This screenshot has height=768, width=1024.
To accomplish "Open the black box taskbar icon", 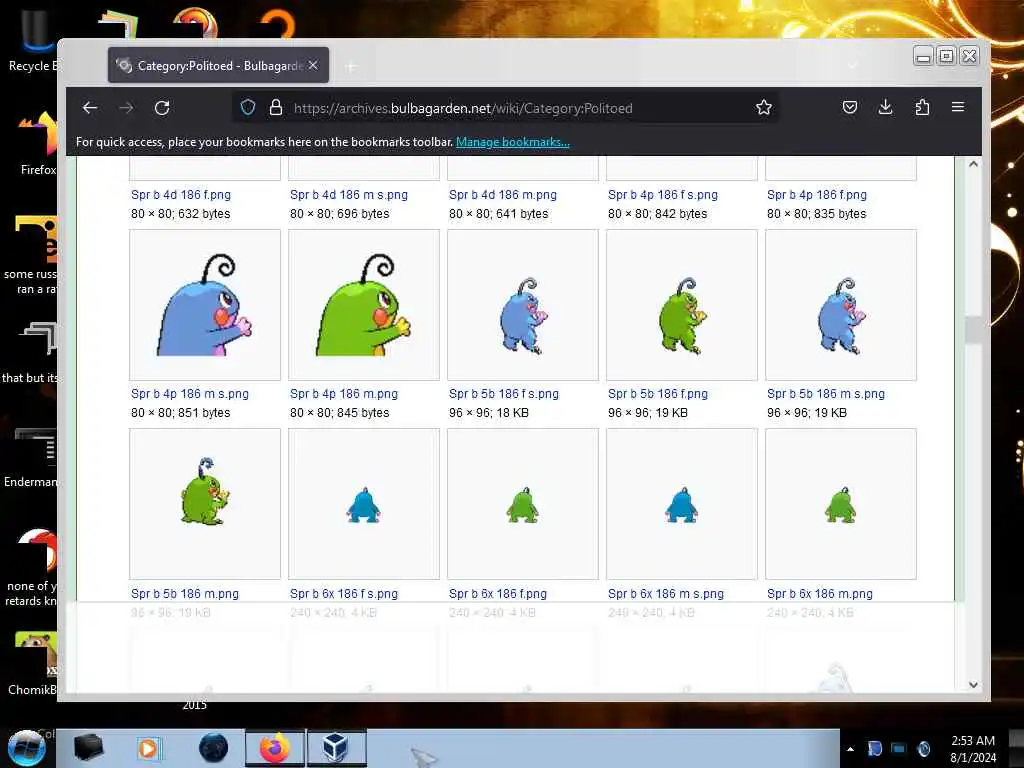I will click(x=88, y=748).
